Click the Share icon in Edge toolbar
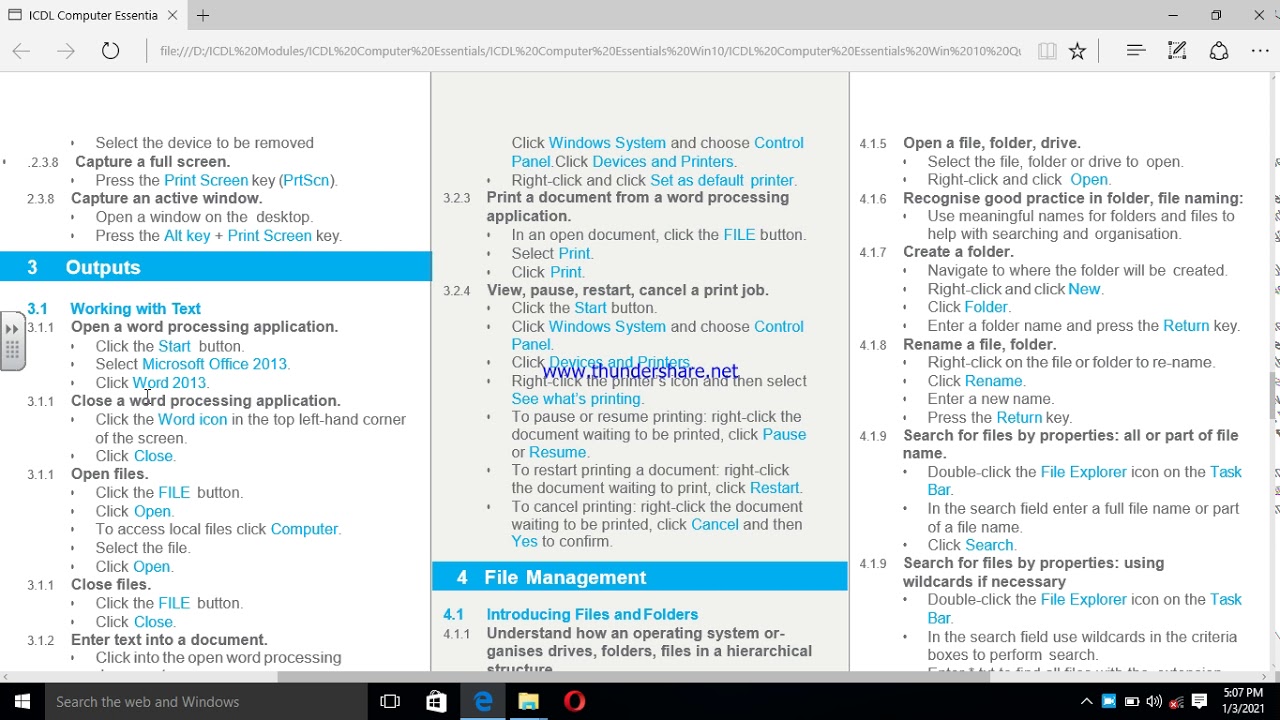The width and height of the screenshot is (1280, 720). [1219, 51]
